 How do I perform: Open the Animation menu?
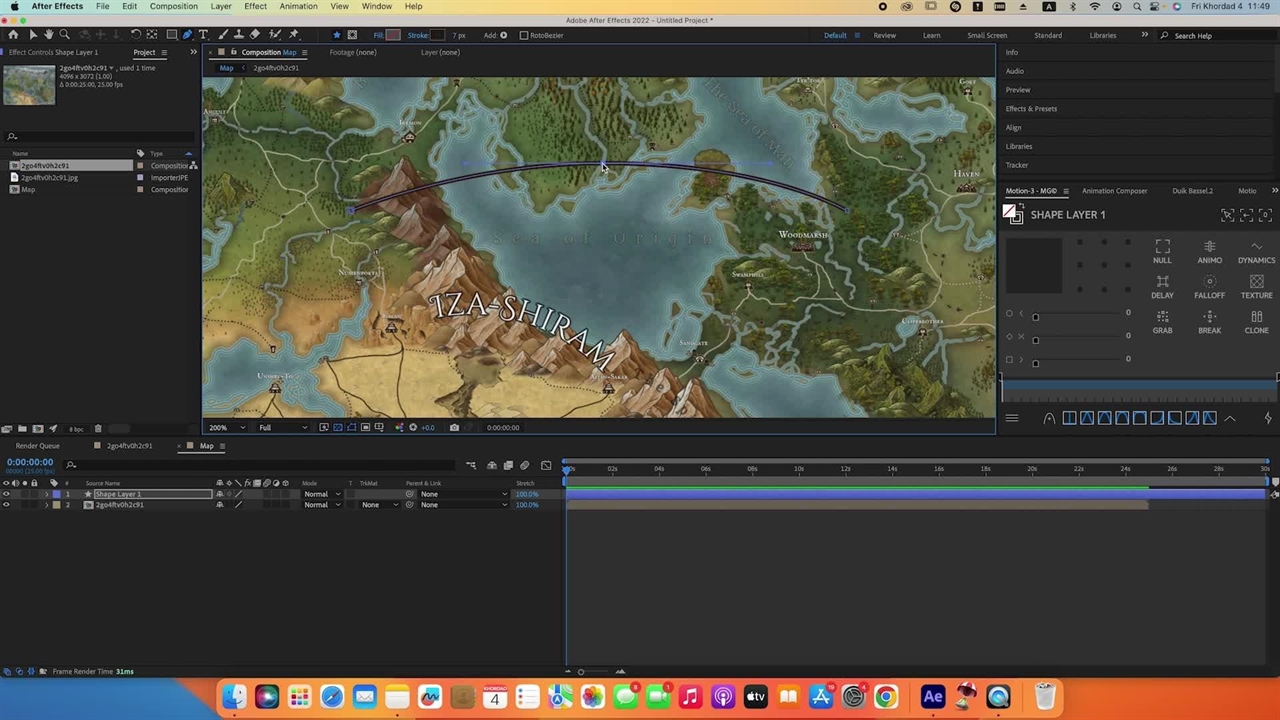(x=298, y=6)
